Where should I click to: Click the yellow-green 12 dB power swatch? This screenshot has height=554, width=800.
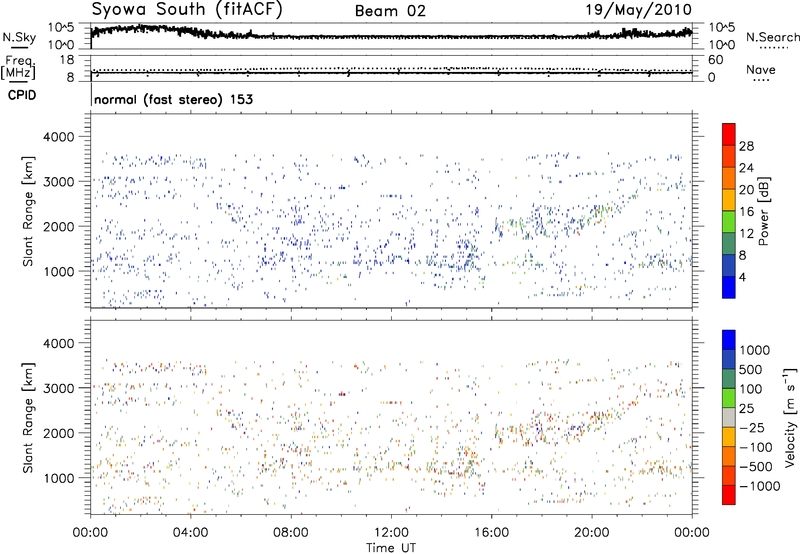pyautogui.click(x=729, y=222)
